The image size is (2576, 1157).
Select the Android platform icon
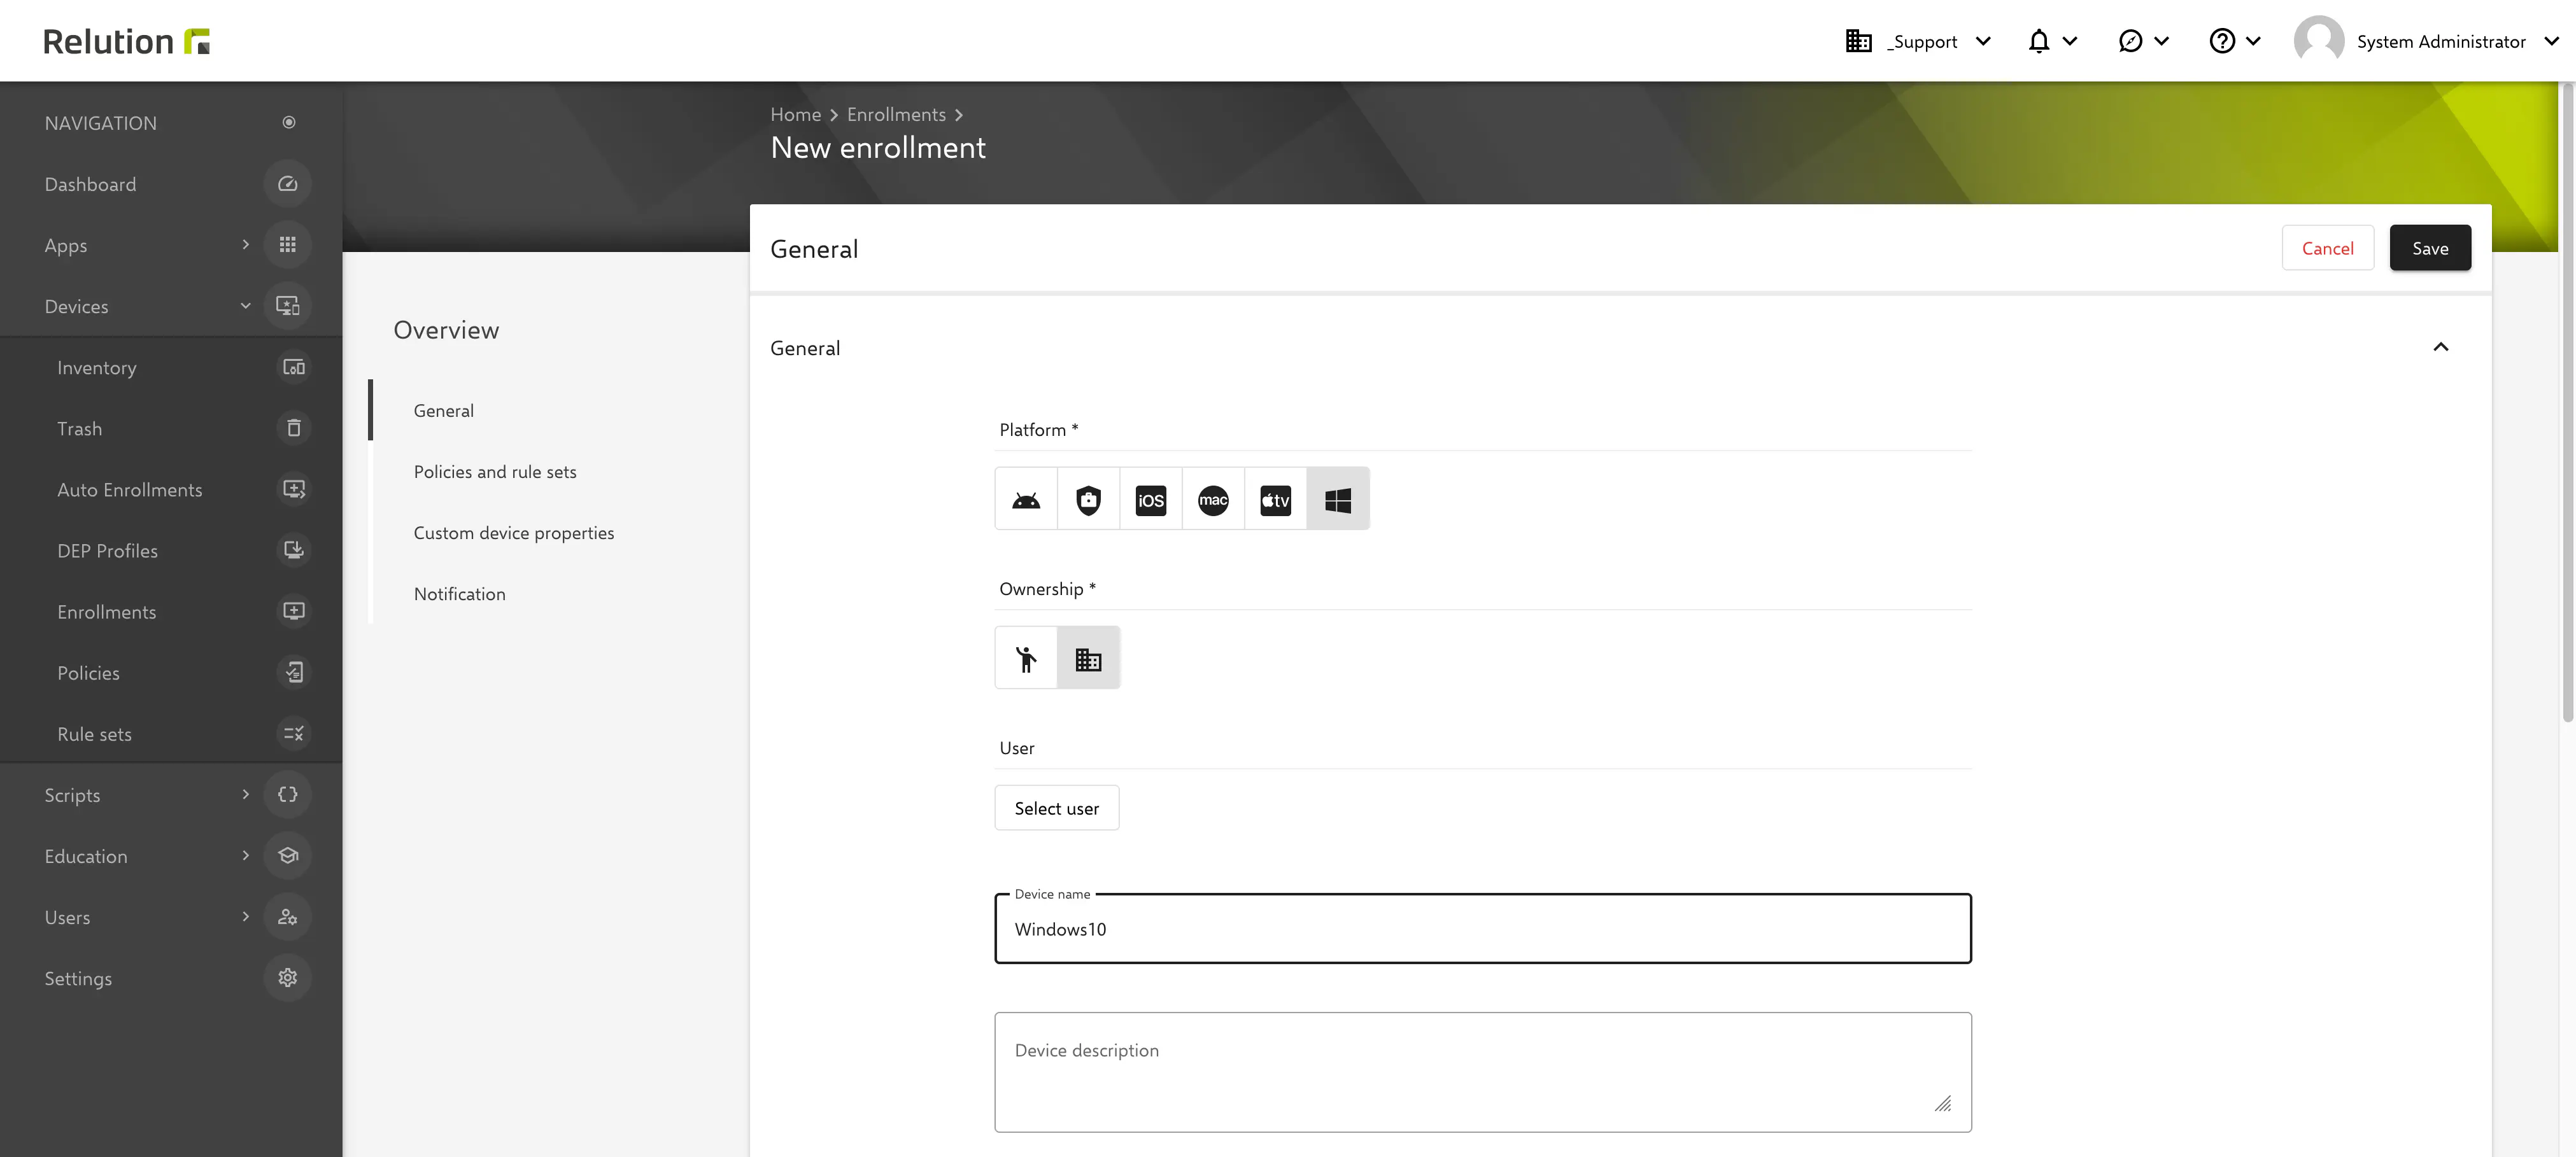coord(1026,499)
